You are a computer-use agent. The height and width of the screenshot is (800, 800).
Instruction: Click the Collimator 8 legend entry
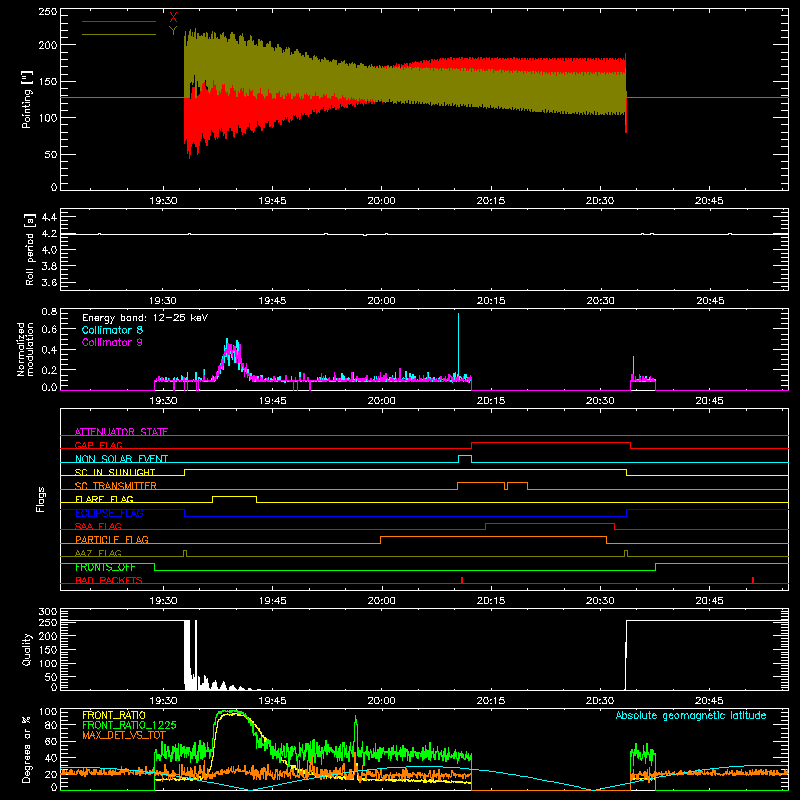(112, 330)
